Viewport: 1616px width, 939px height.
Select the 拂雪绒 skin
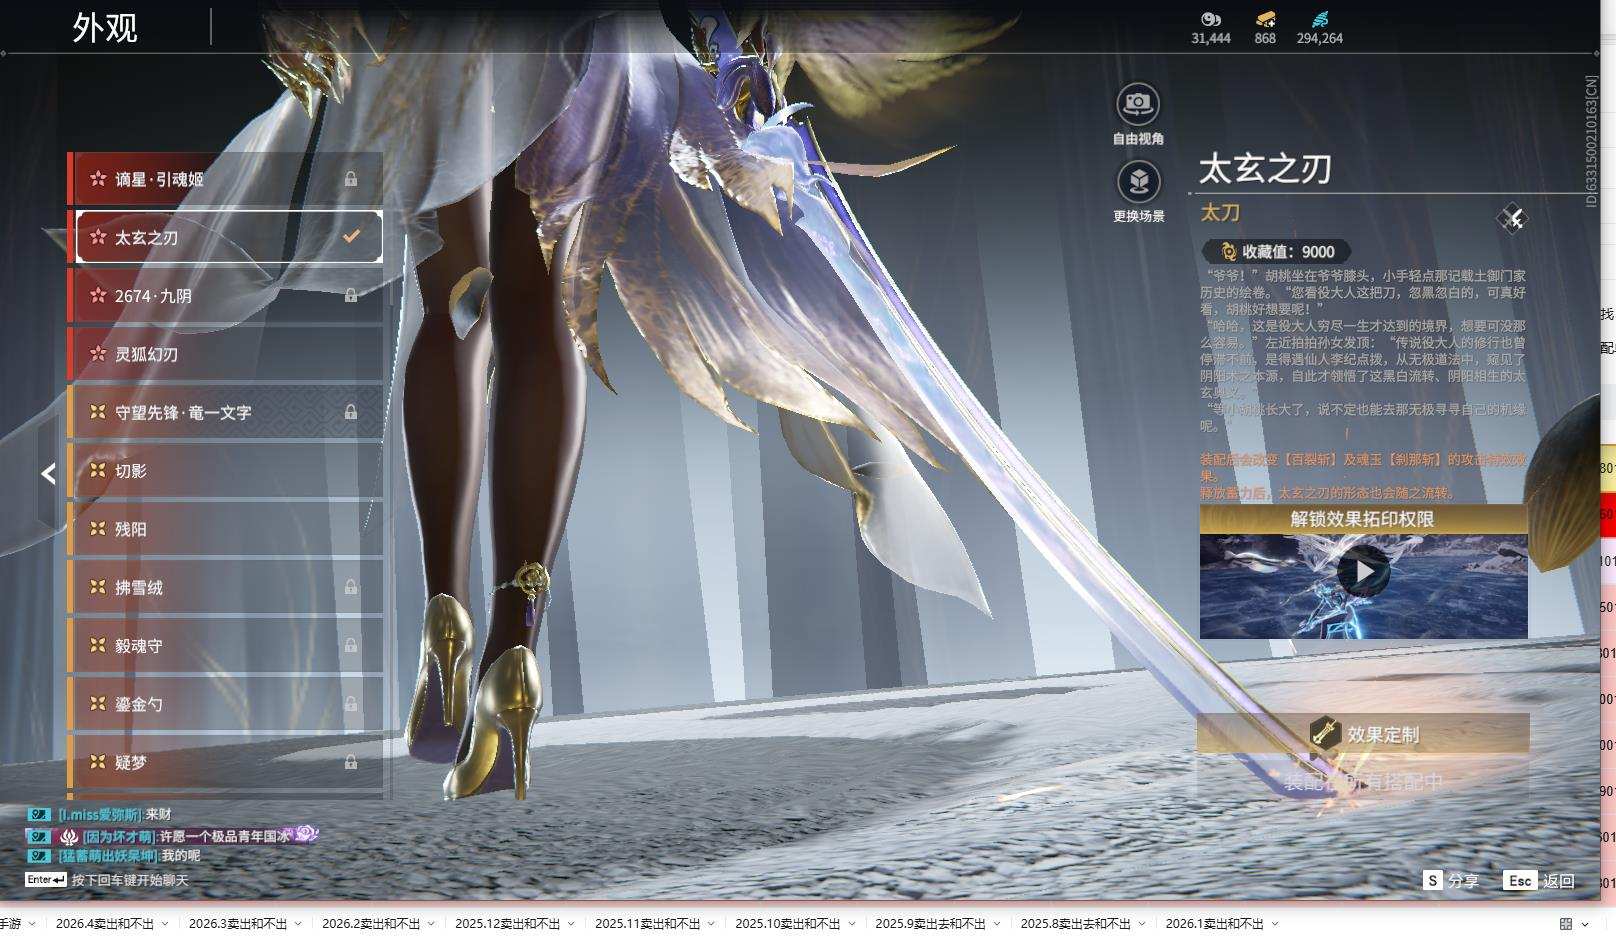pos(226,587)
